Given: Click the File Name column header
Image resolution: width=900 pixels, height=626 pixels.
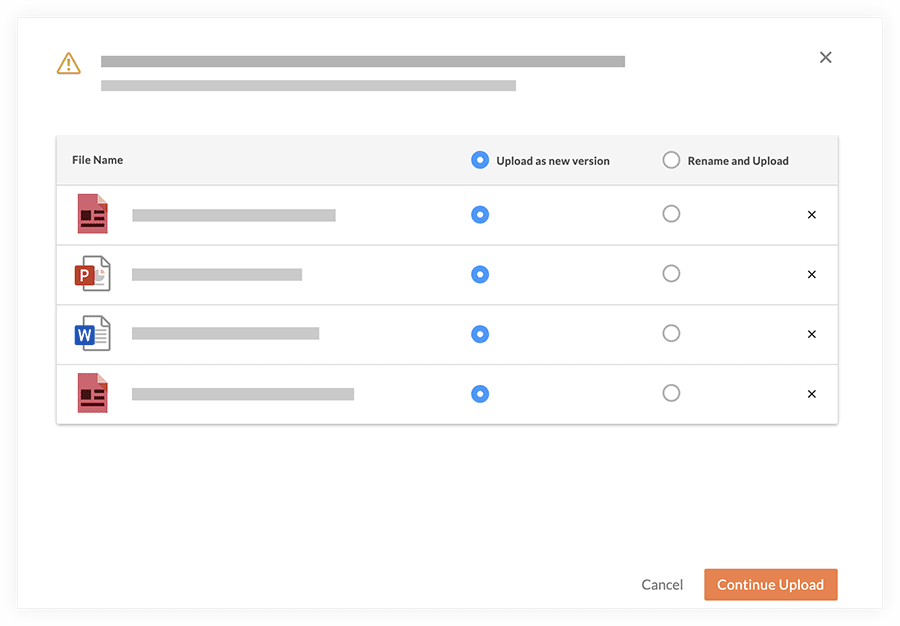Looking at the screenshot, I should 97,159.
